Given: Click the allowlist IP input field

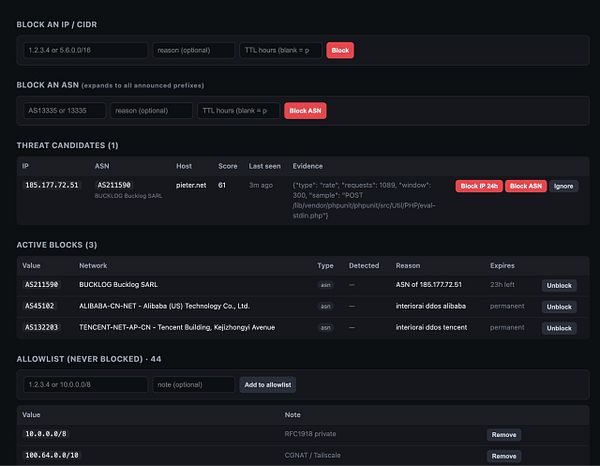Looking at the screenshot, I should [x=85, y=385].
